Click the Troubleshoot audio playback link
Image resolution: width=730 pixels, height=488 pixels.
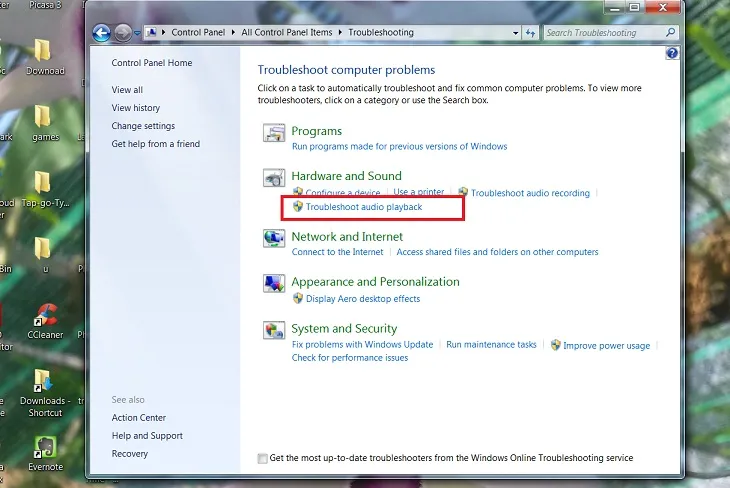[x=364, y=207]
